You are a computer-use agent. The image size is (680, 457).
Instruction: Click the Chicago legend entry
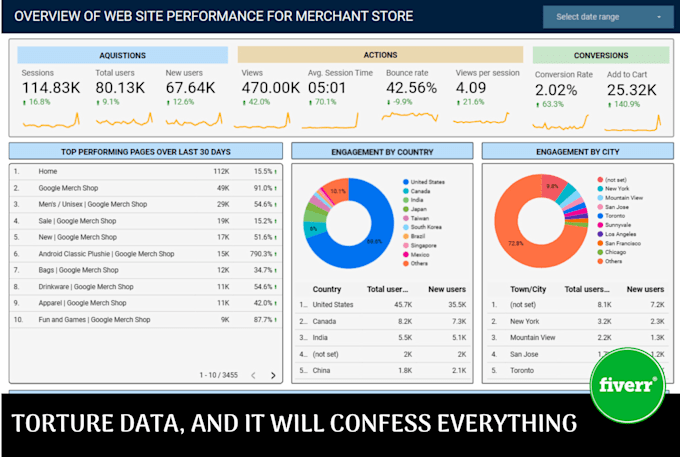(x=611, y=252)
